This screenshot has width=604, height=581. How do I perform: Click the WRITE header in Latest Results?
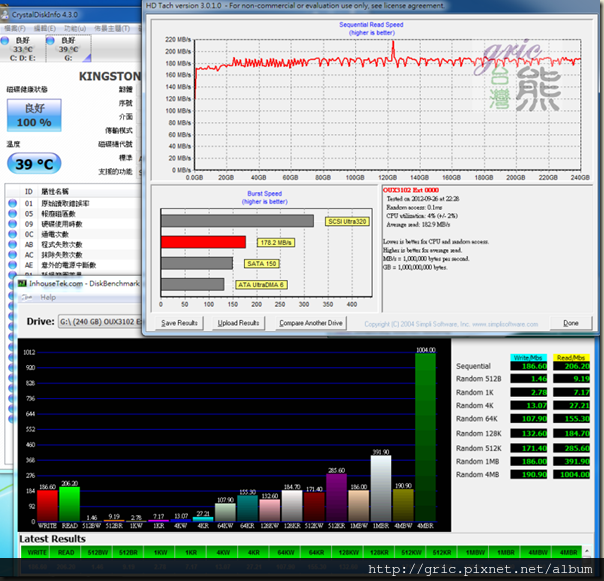[37, 552]
